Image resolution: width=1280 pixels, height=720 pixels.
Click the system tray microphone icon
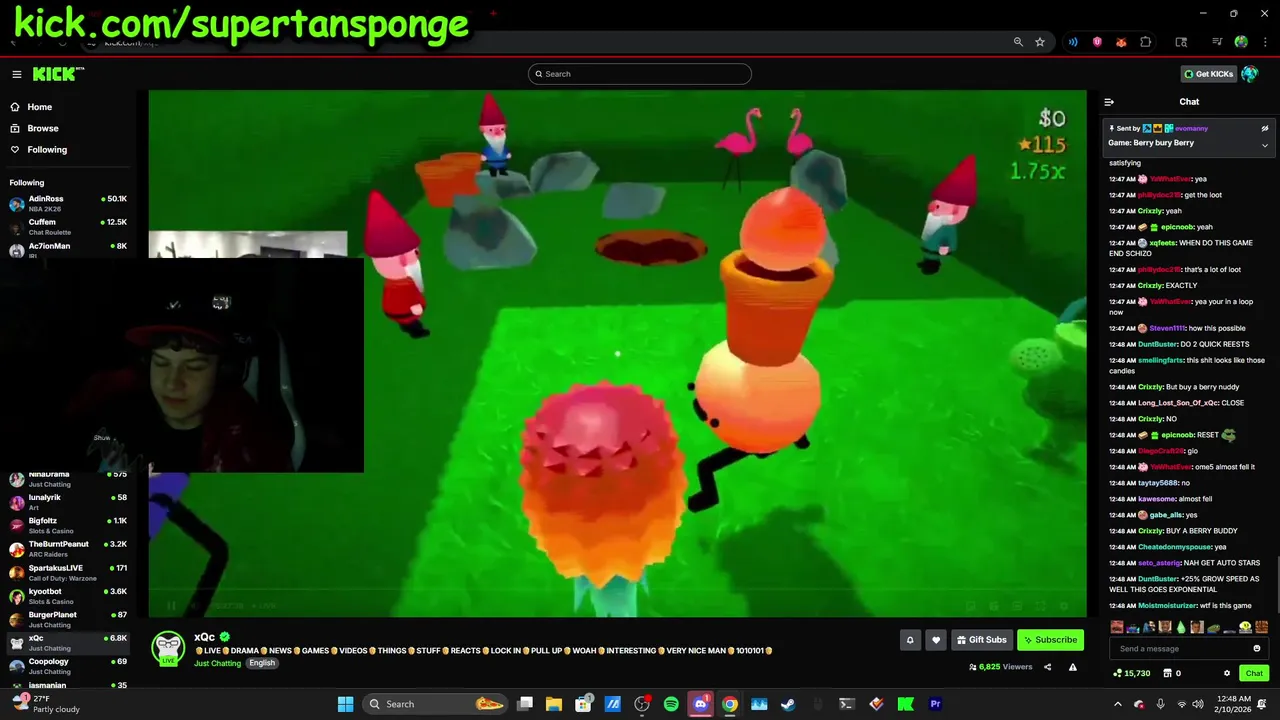pyautogui.click(x=1161, y=704)
